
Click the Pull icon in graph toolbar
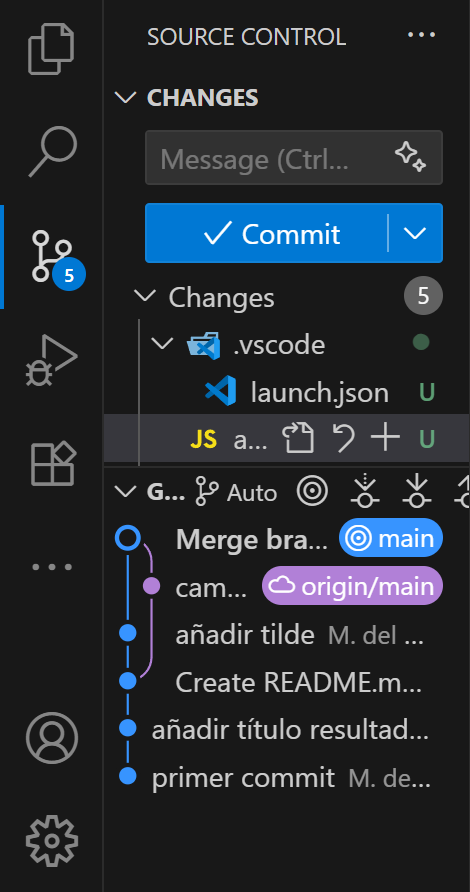click(x=417, y=492)
